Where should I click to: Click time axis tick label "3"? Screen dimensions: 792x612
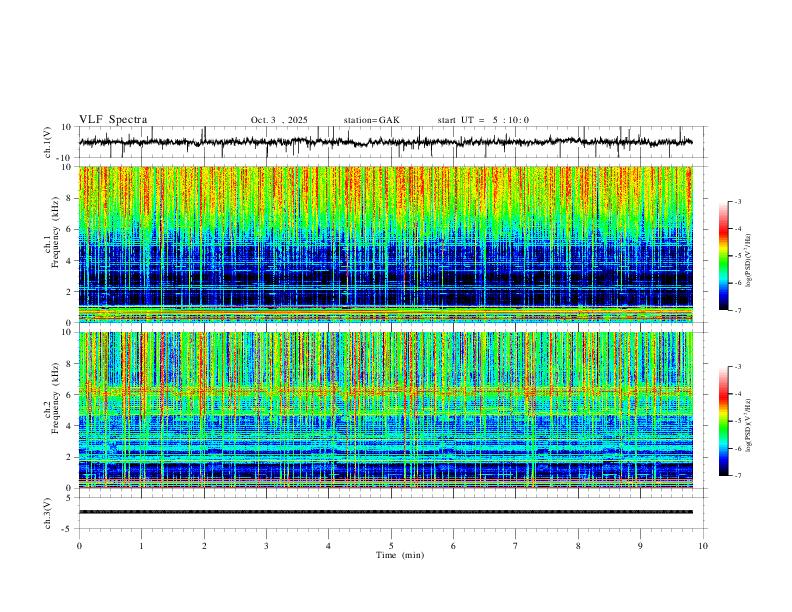pyautogui.click(x=266, y=546)
